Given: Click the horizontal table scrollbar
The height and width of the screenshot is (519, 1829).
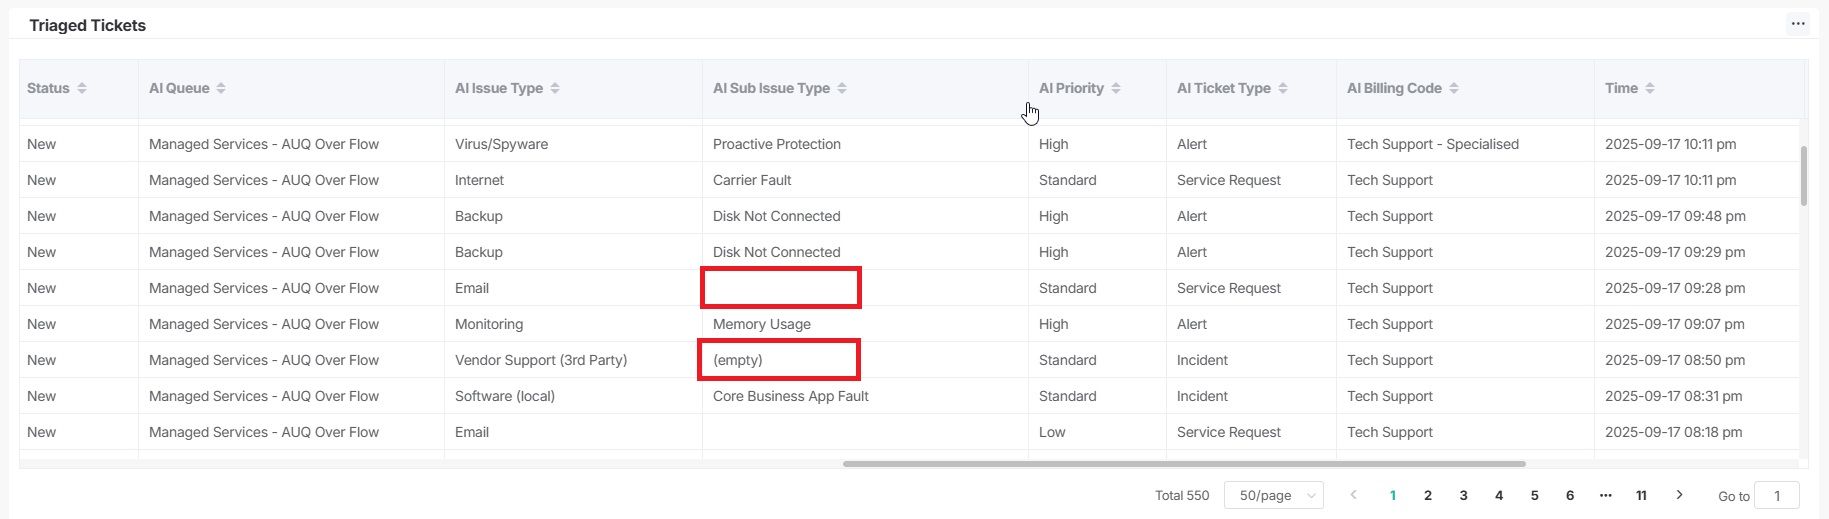Looking at the screenshot, I should 1184,464.
